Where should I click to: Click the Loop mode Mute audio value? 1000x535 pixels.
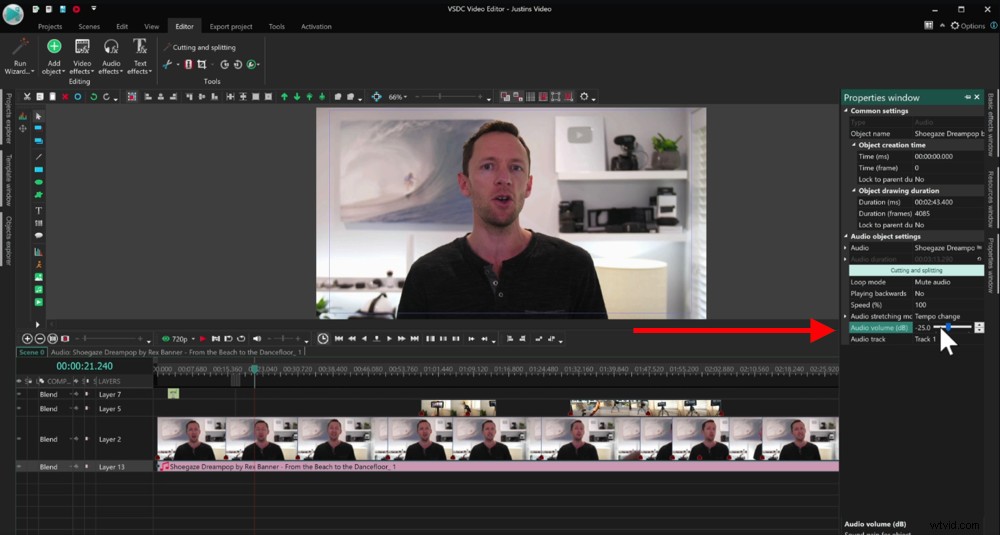tap(932, 282)
